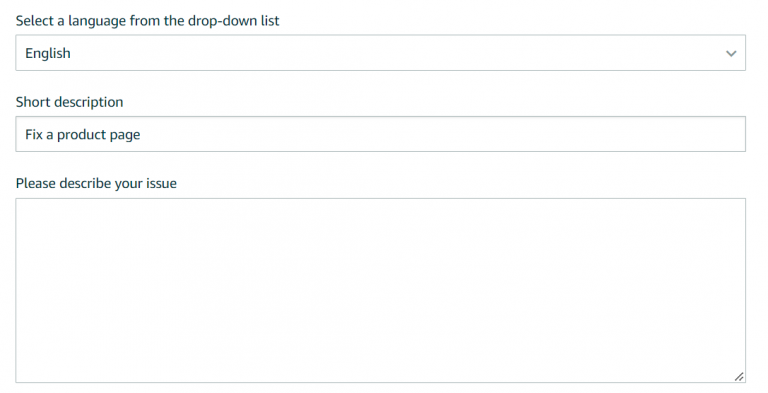Image resolution: width=768 pixels, height=393 pixels.
Task: Focus the Short description input field
Action: pyautogui.click(x=381, y=134)
